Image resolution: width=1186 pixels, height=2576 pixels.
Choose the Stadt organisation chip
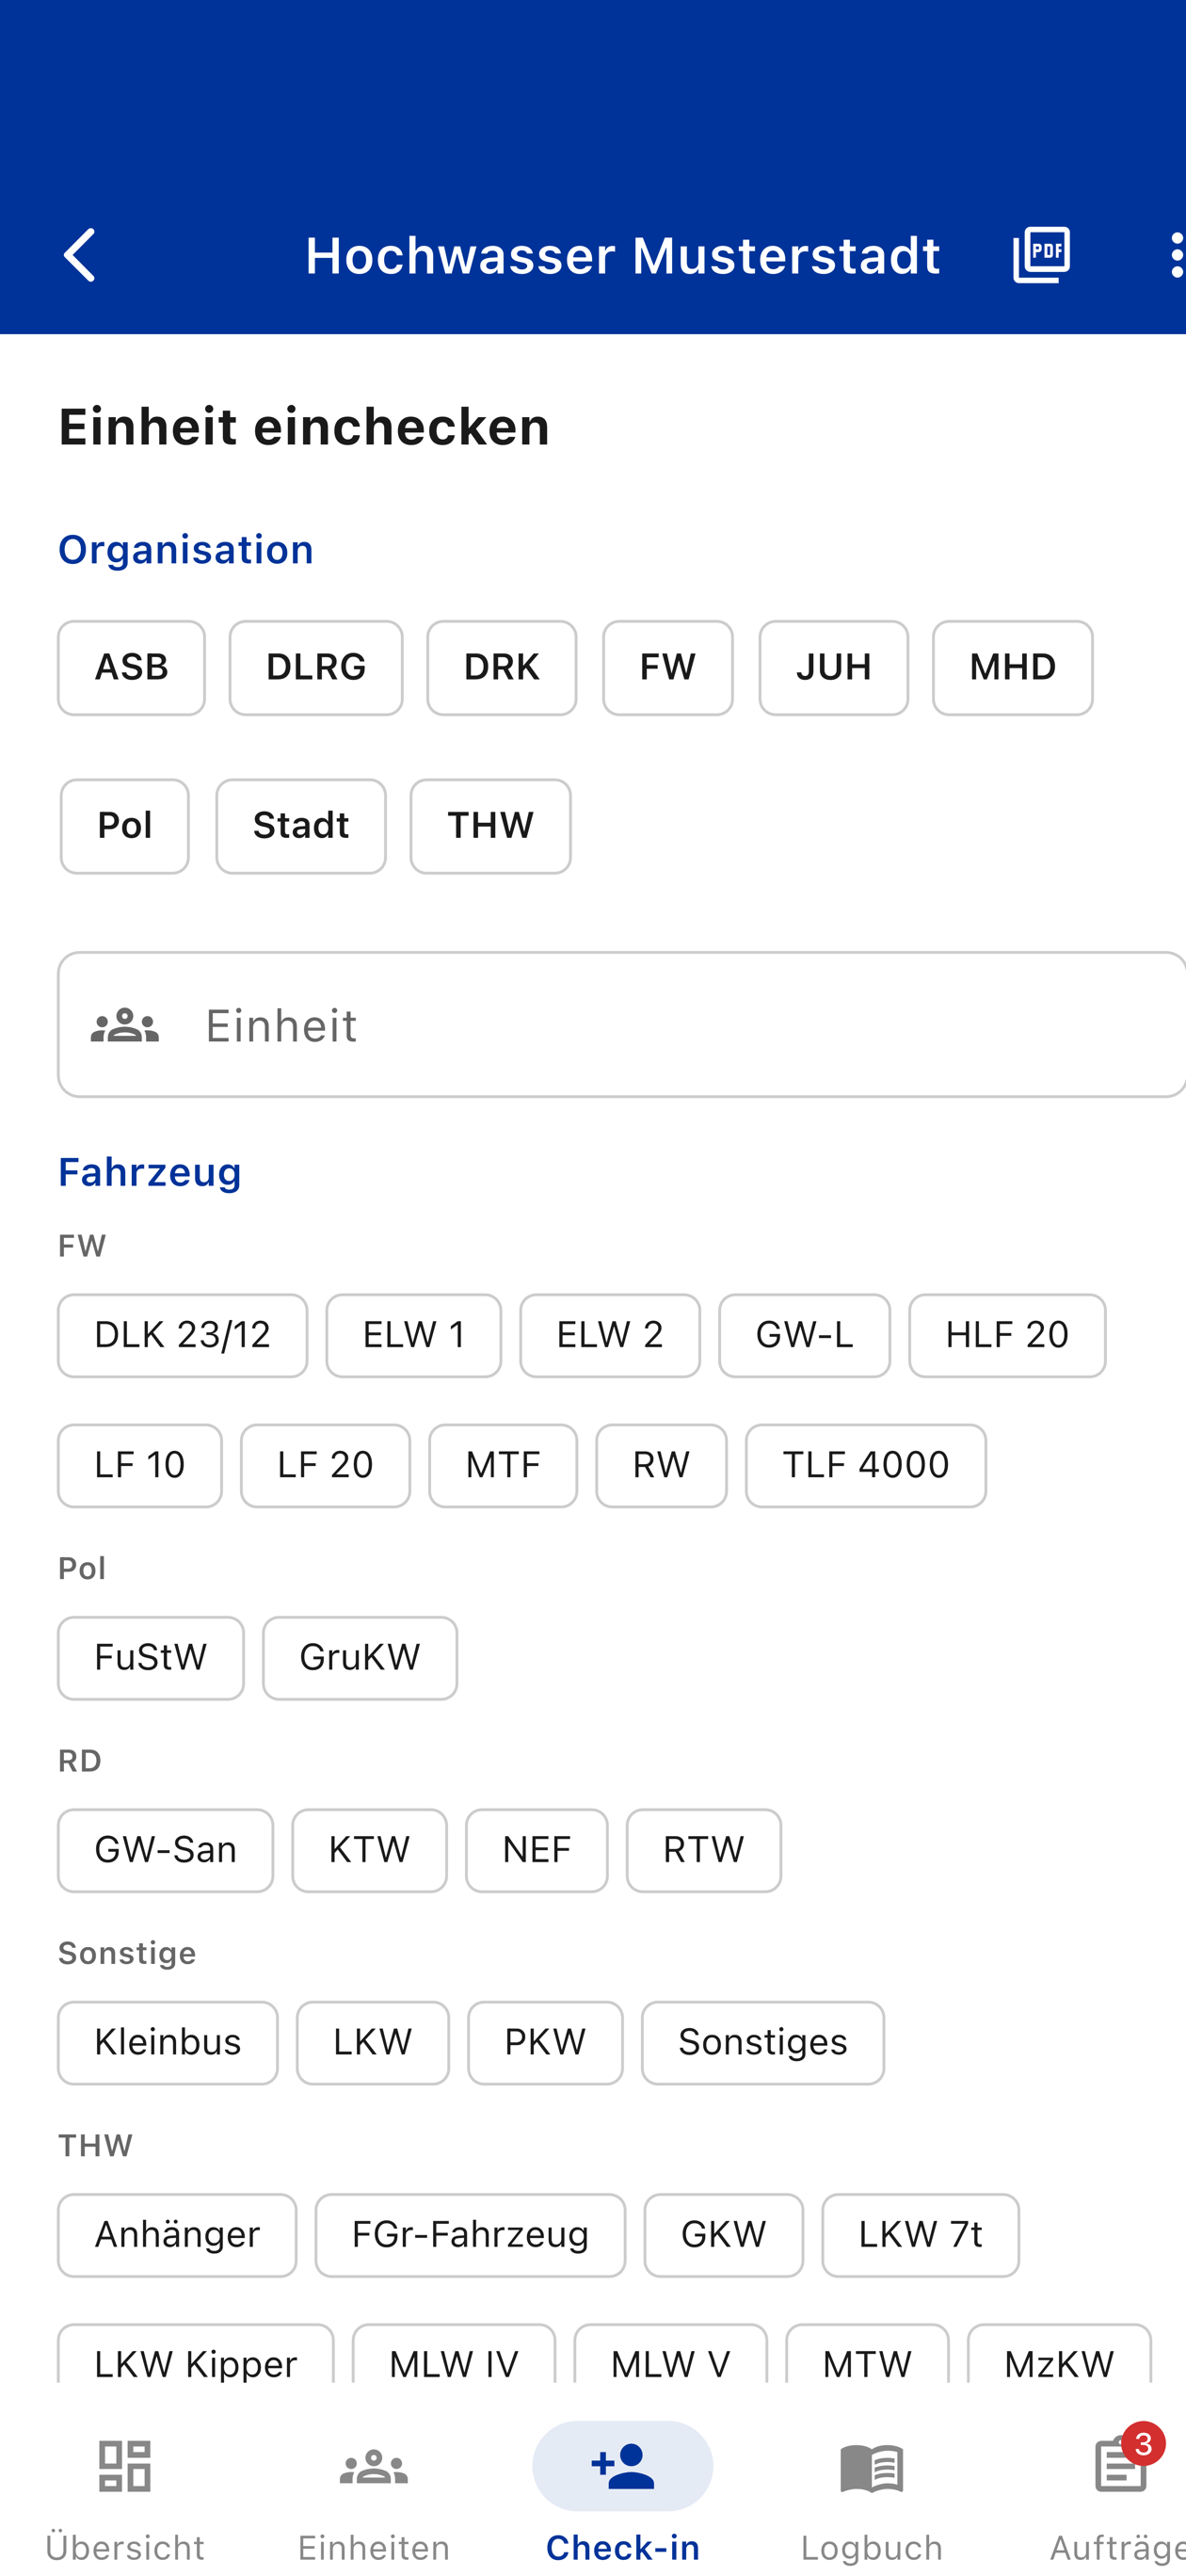(x=300, y=826)
